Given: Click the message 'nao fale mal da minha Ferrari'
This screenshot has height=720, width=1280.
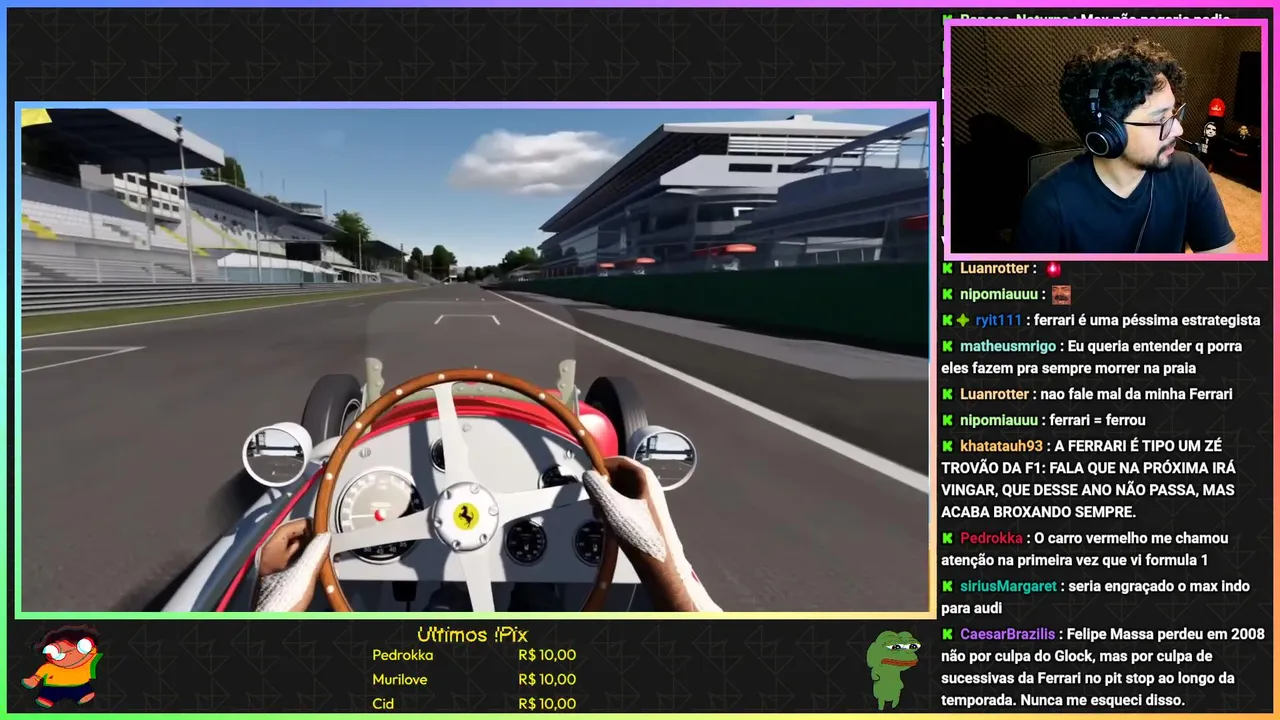Looking at the screenshot, I should point(1136,394).
